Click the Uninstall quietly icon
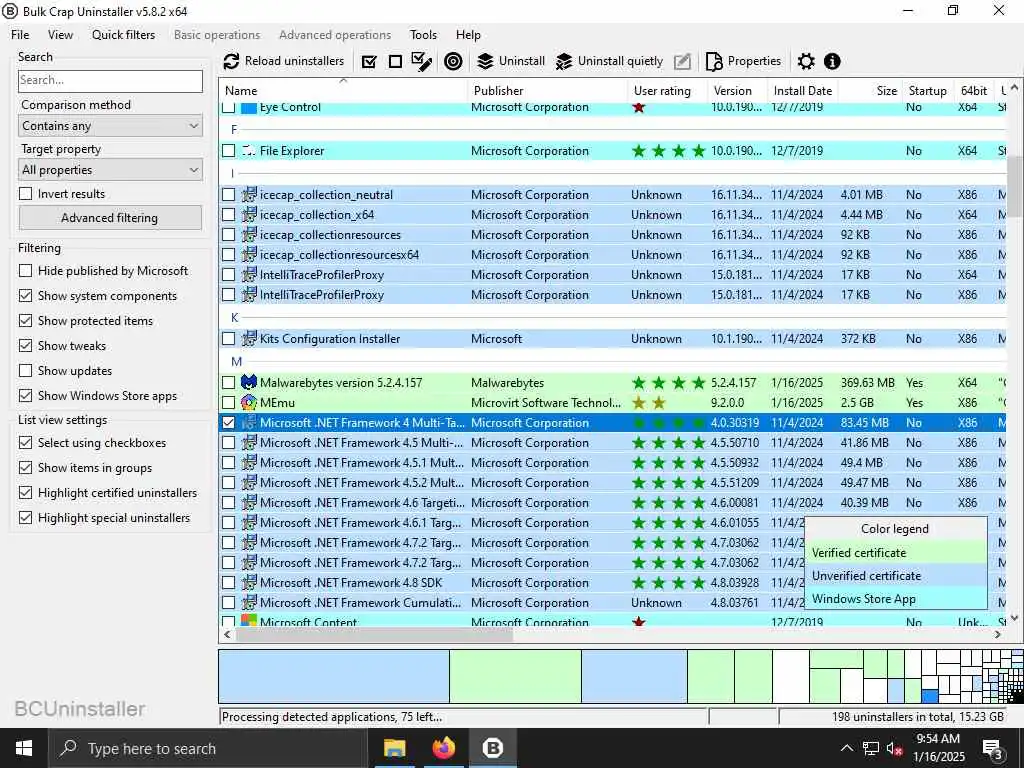The height and width of the screenshot is (768, 1024). [564, 61]
